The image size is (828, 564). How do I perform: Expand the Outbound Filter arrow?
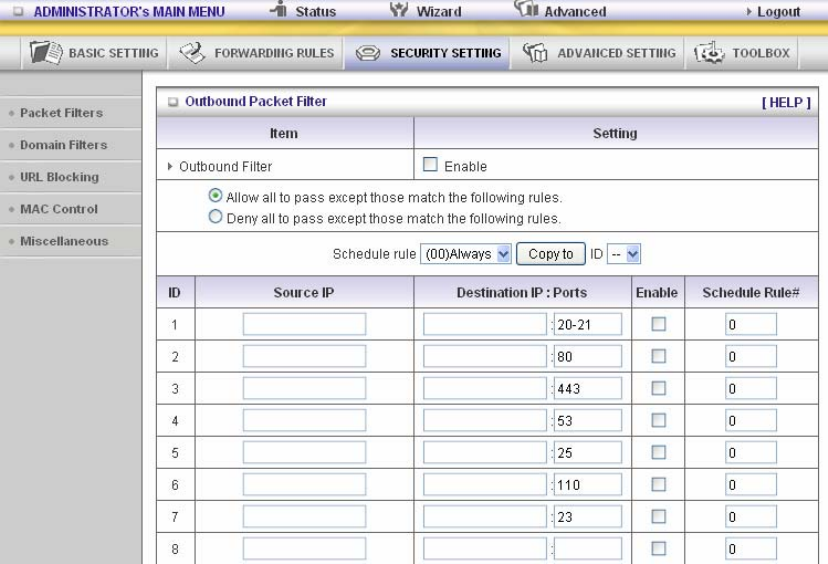170,166
